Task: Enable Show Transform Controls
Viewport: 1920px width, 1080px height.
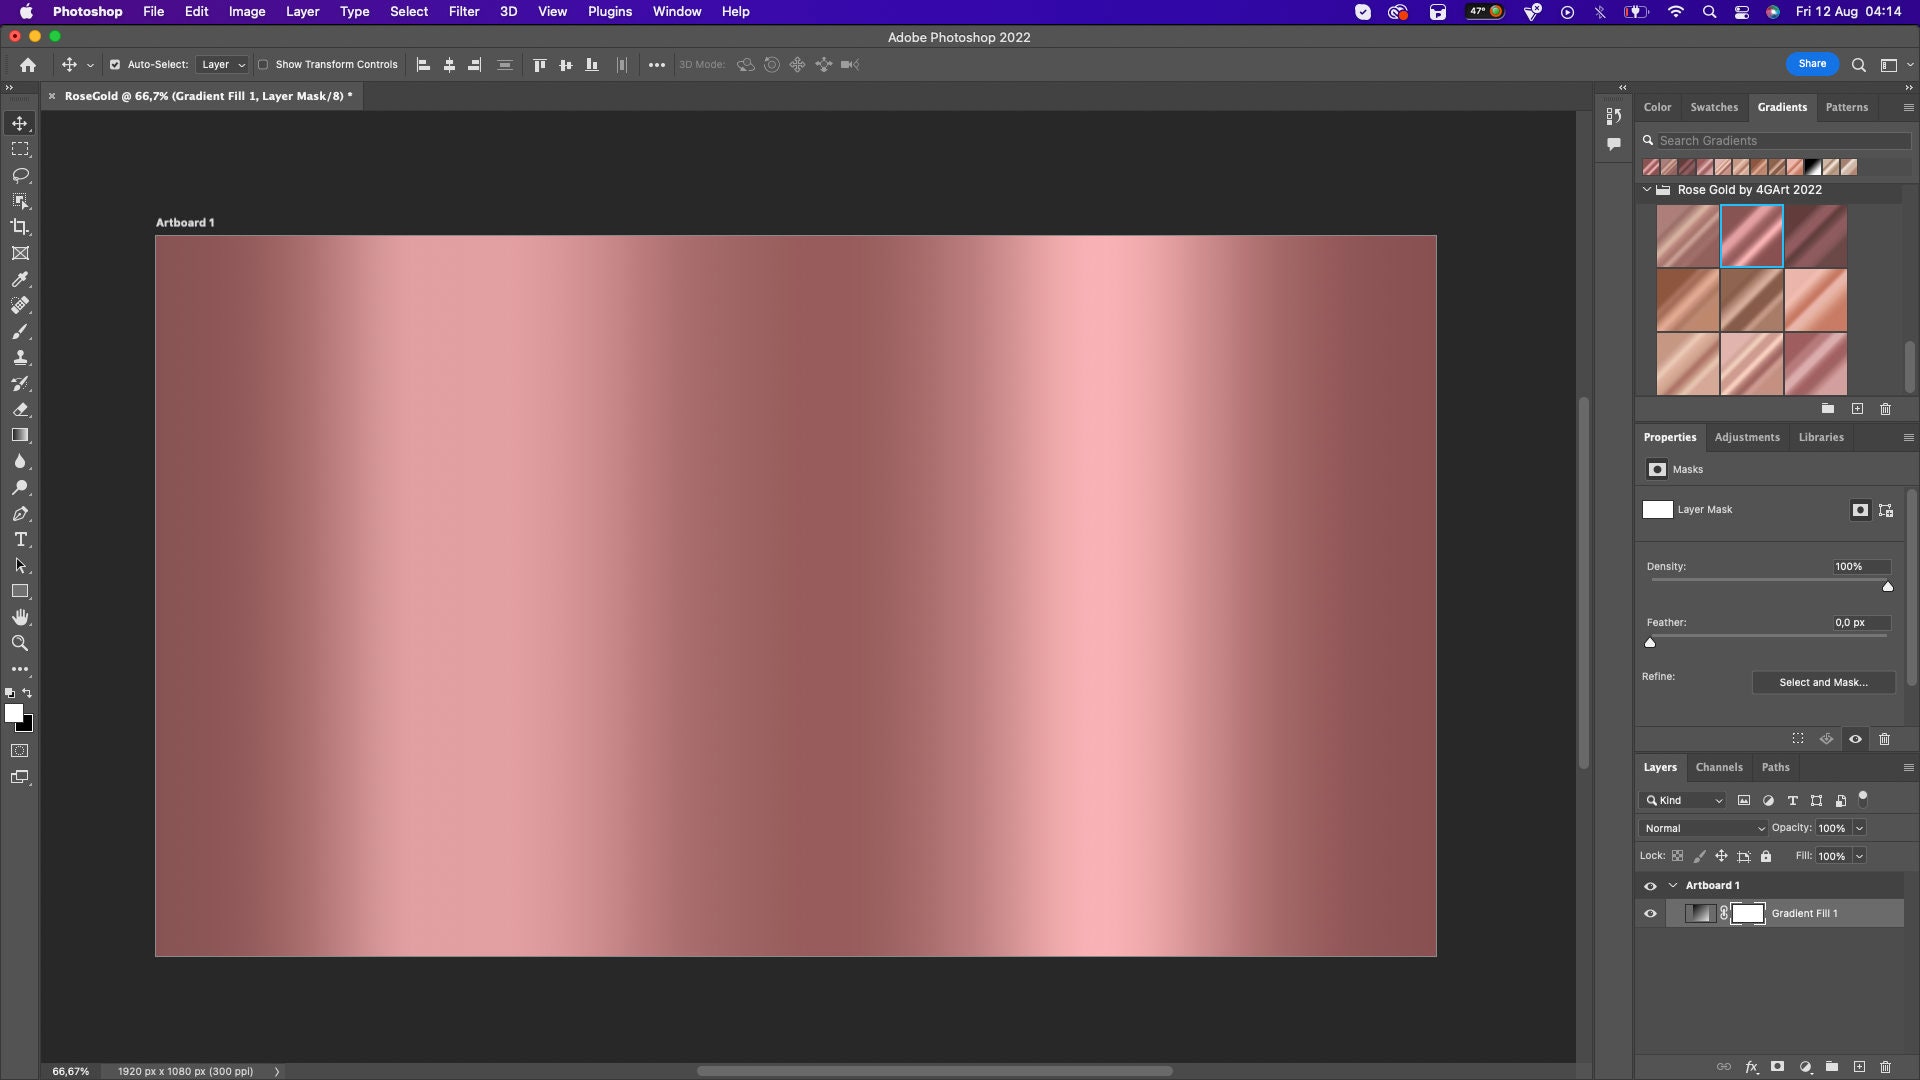Action: (x=263, y=64)
